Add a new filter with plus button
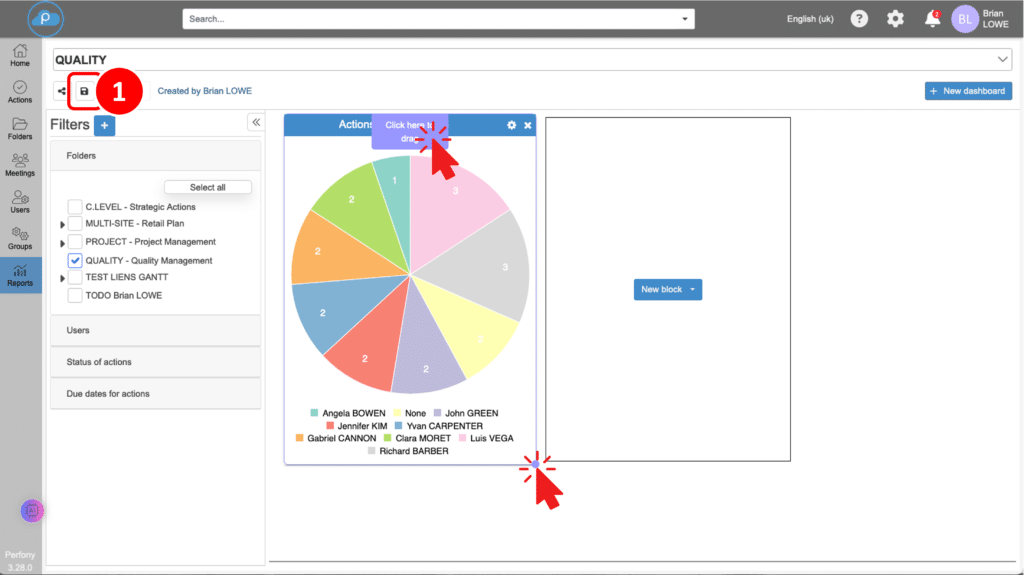The image size is (1024, 575). [105, 125]
